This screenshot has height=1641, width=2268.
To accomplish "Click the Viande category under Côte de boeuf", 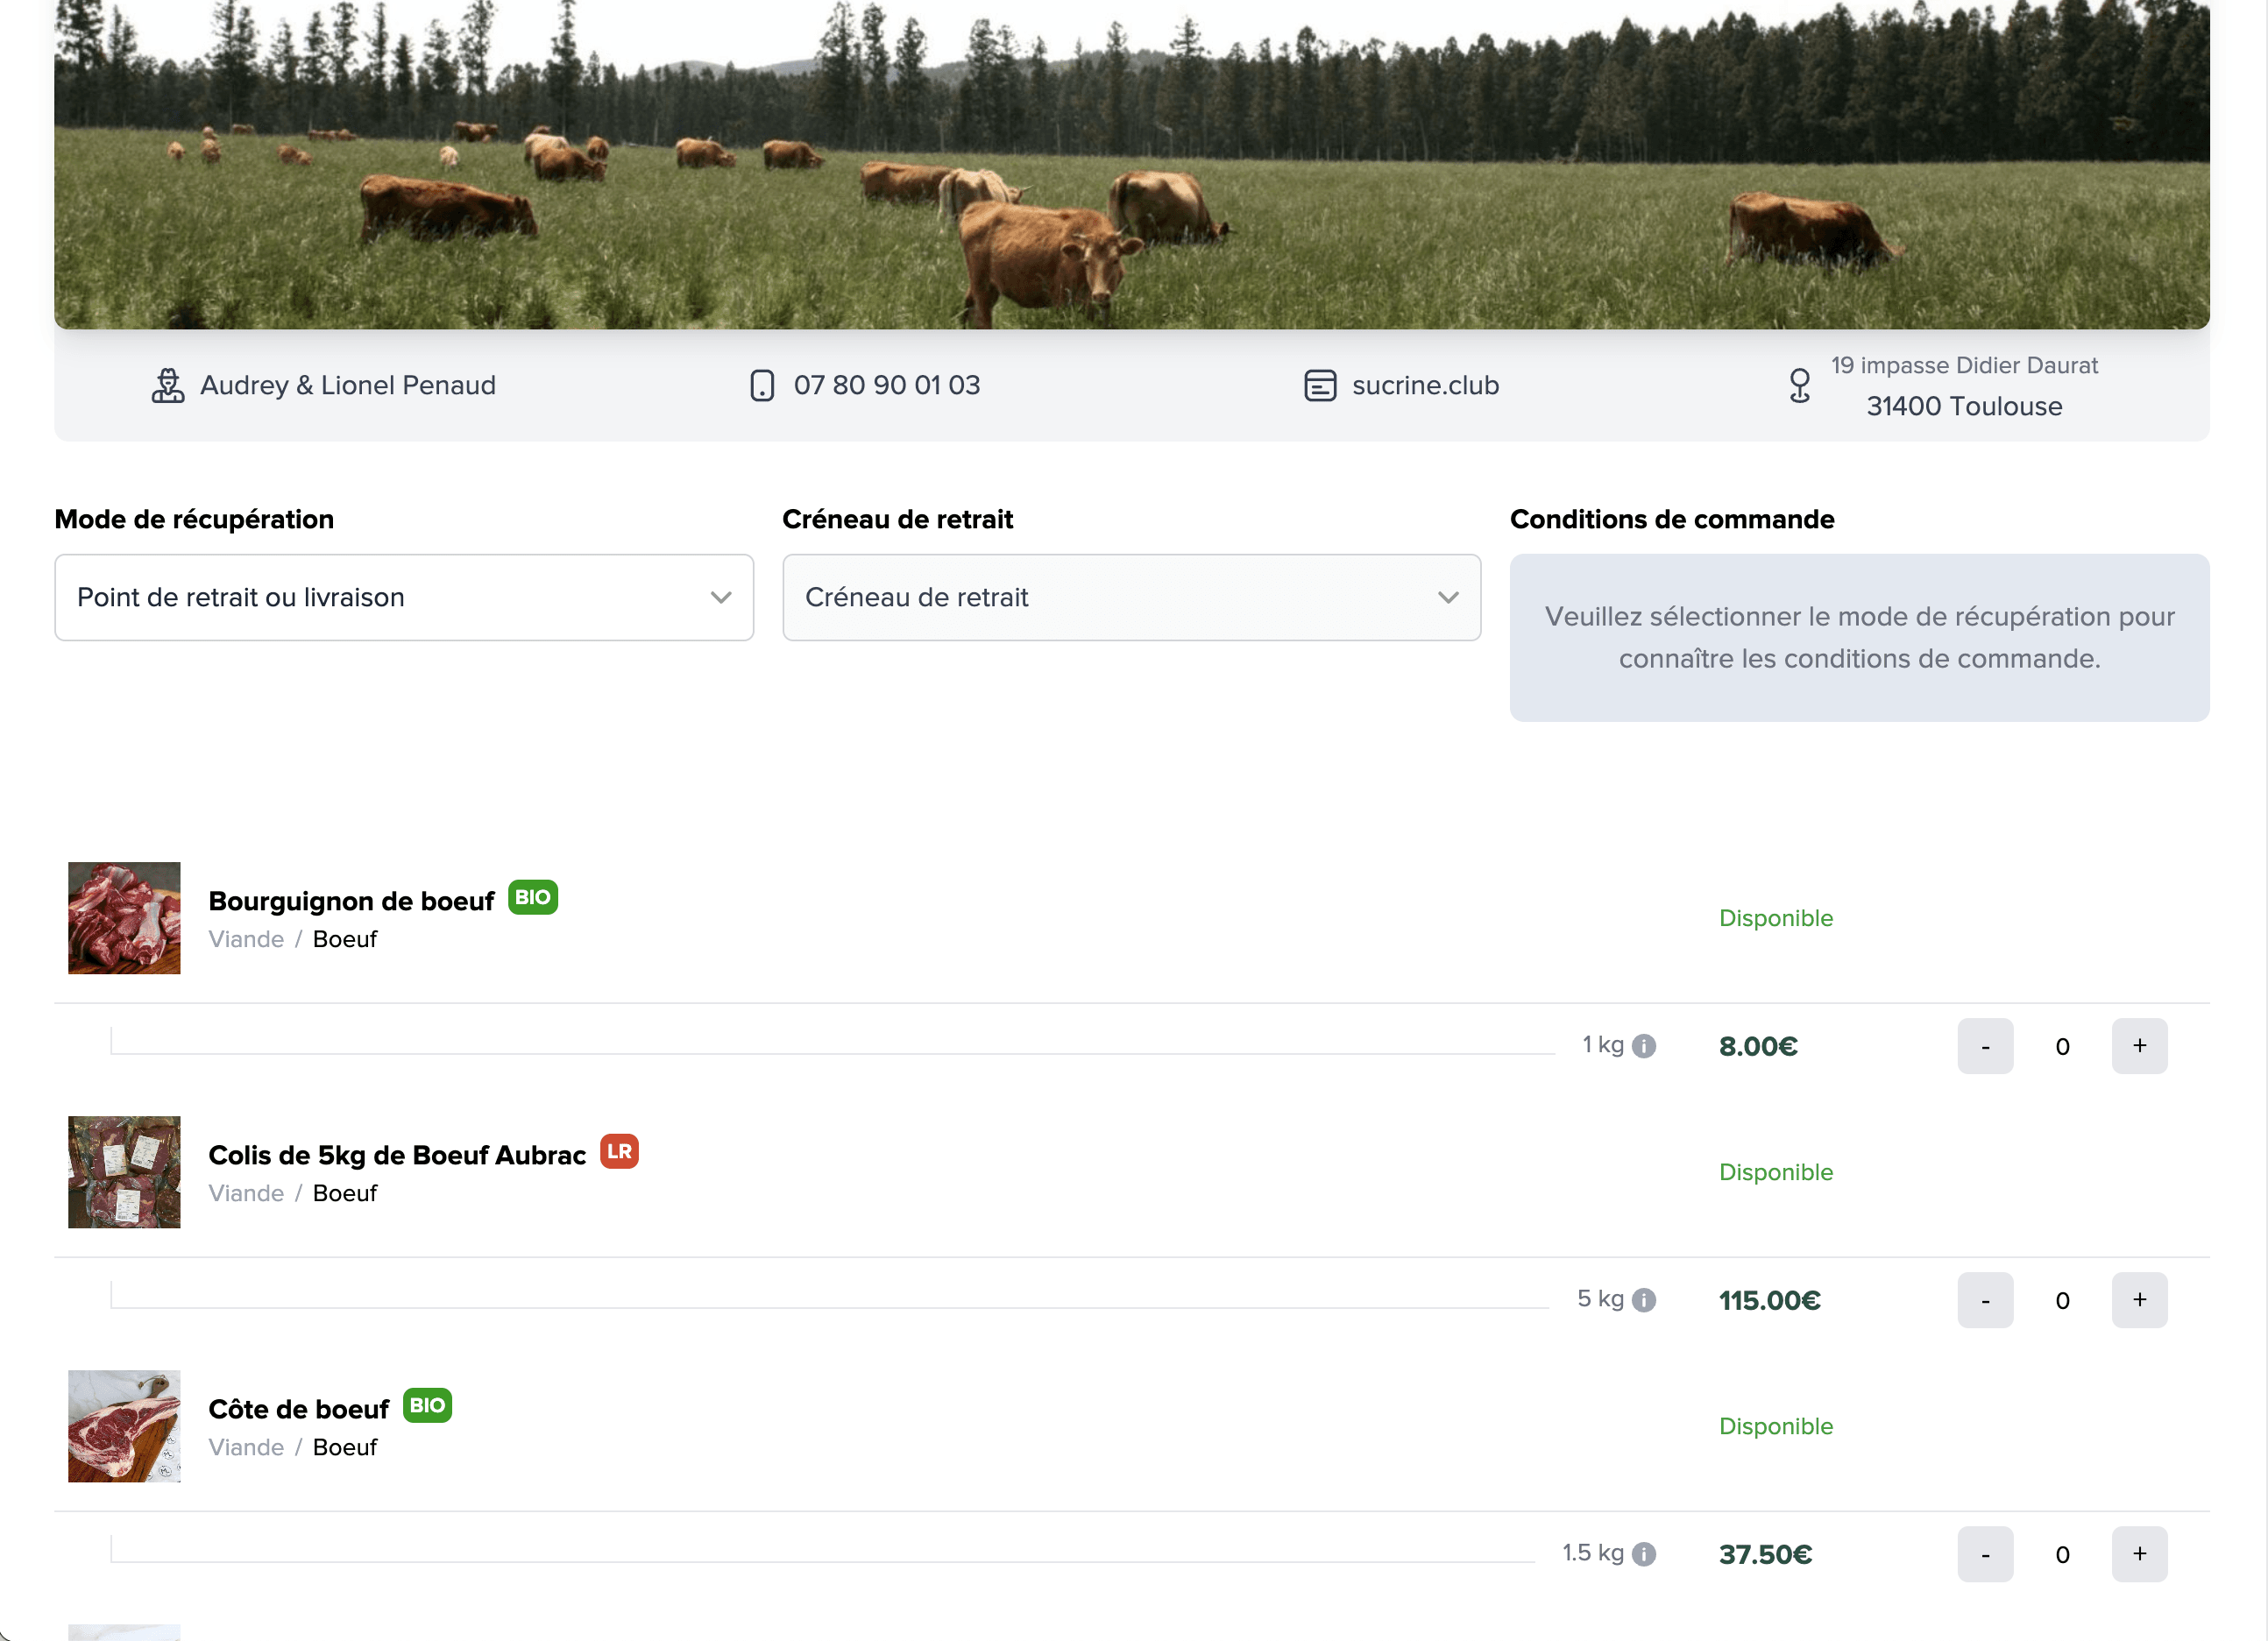I will (246, 1447).
